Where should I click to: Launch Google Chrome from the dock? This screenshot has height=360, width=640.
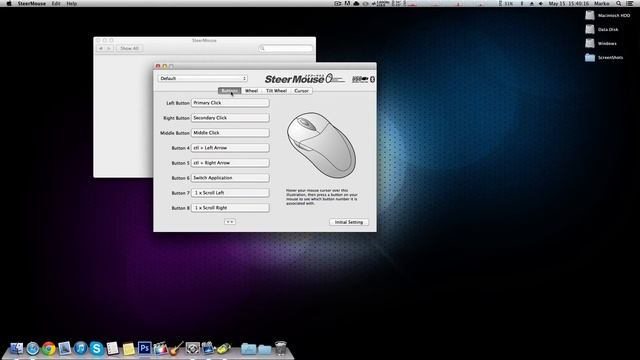pos(49,349)
